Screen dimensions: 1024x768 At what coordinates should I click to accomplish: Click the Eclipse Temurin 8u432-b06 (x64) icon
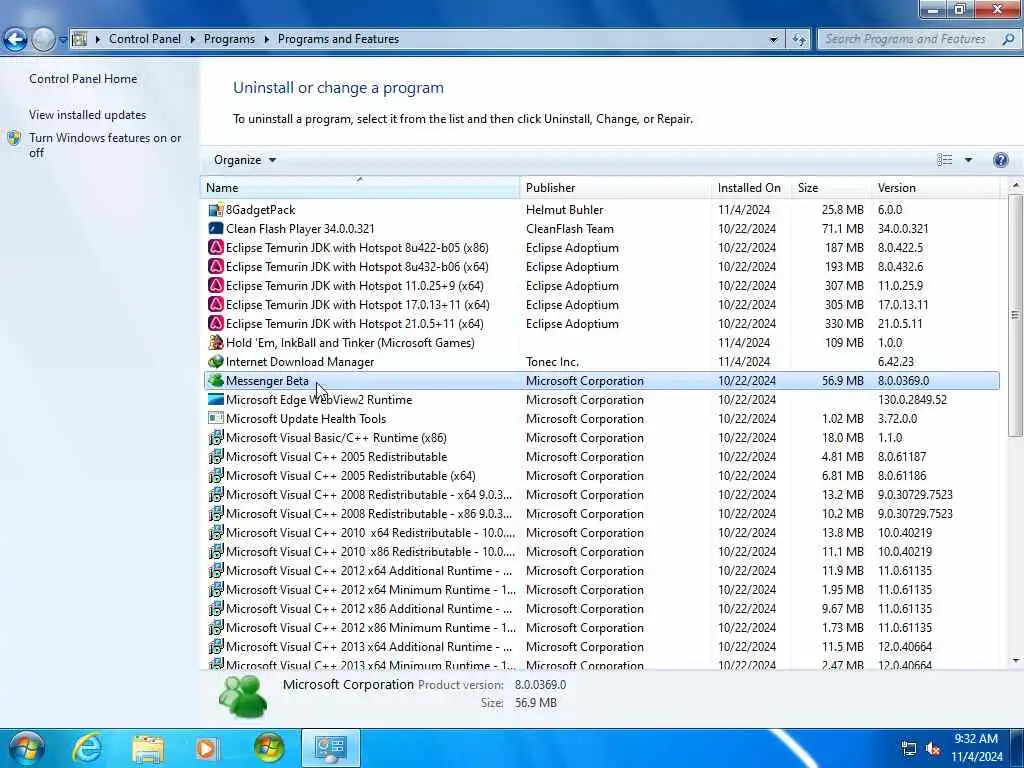coord(216,266)
